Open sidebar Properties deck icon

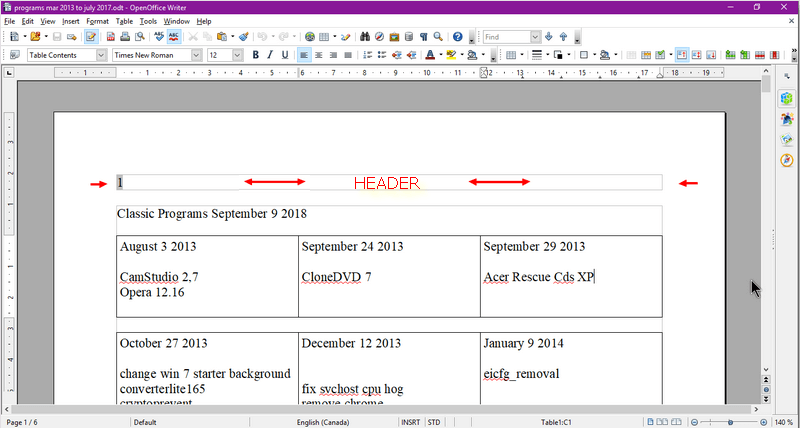click(787, 98)
